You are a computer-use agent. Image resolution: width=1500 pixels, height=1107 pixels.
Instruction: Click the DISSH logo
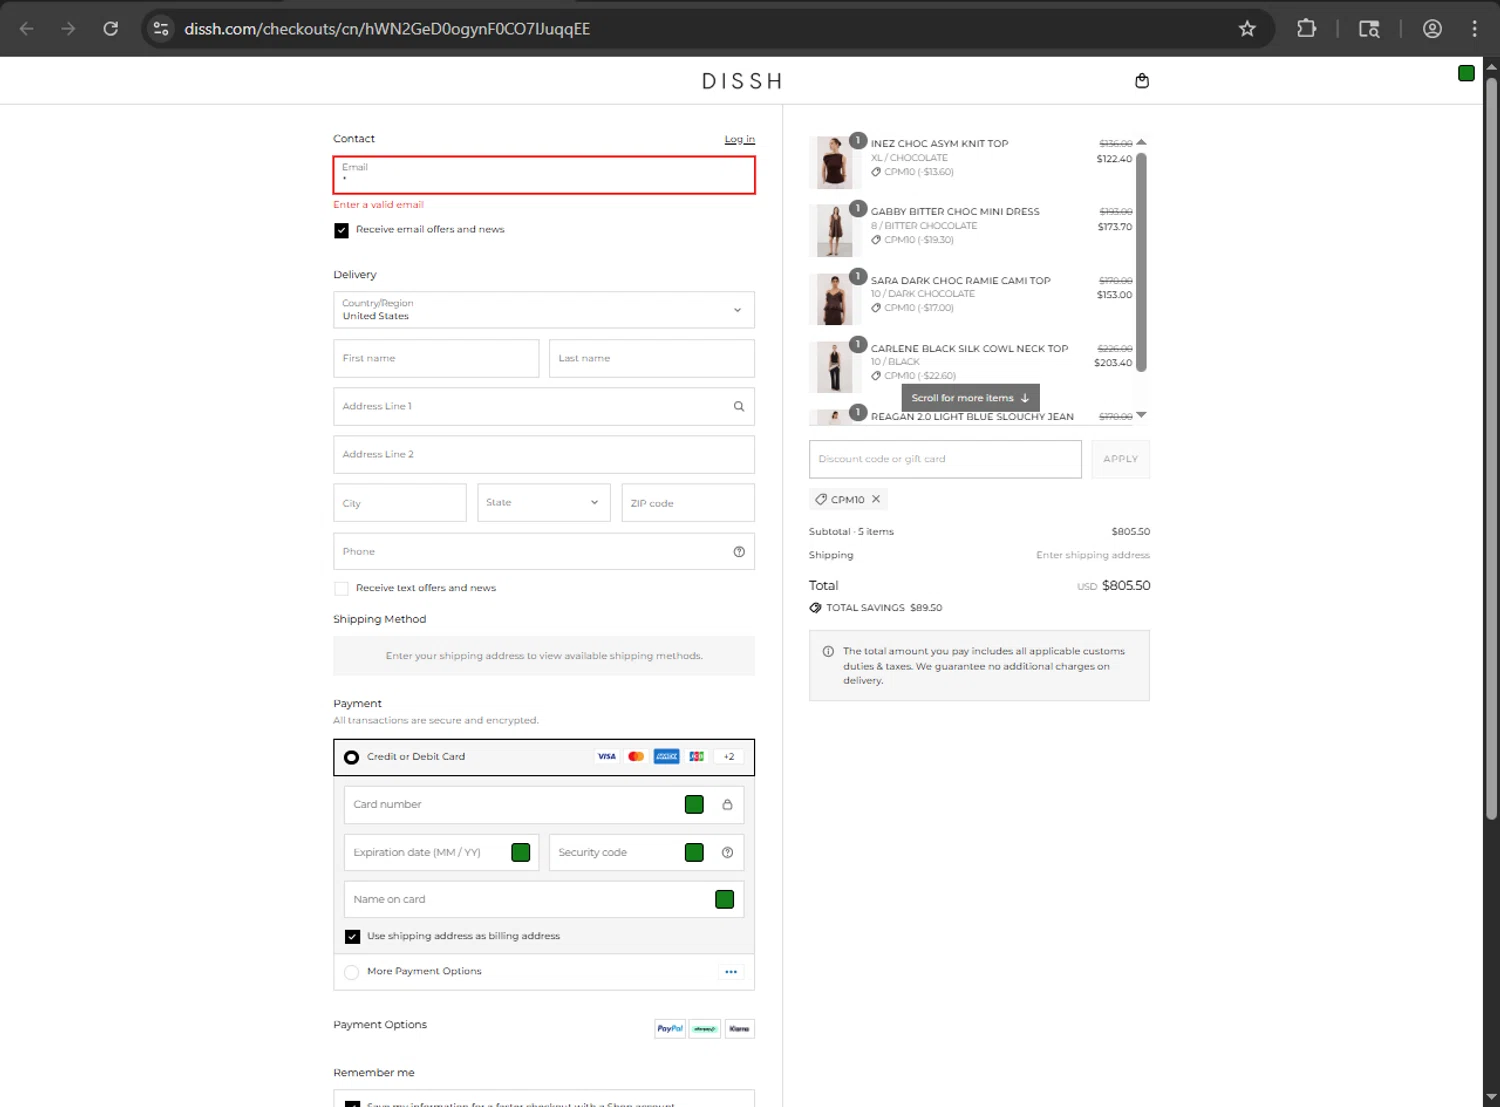click(742, 81)
